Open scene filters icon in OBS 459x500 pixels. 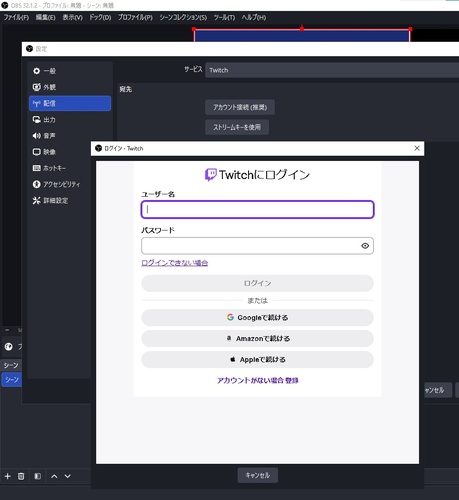38,476
